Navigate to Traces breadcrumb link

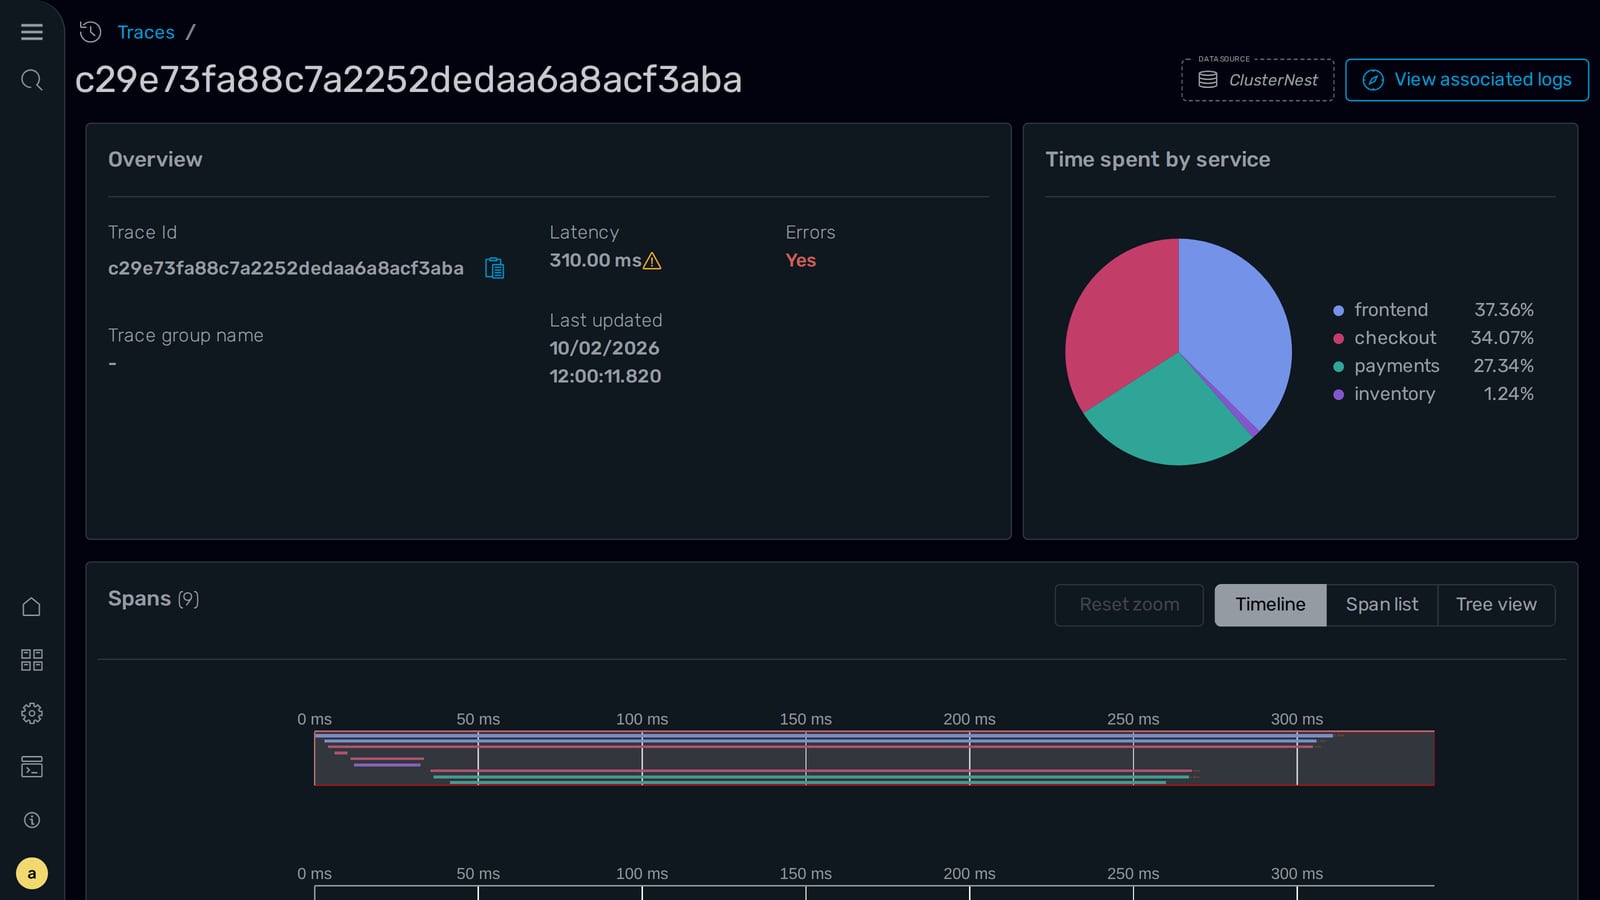(146, 32)
